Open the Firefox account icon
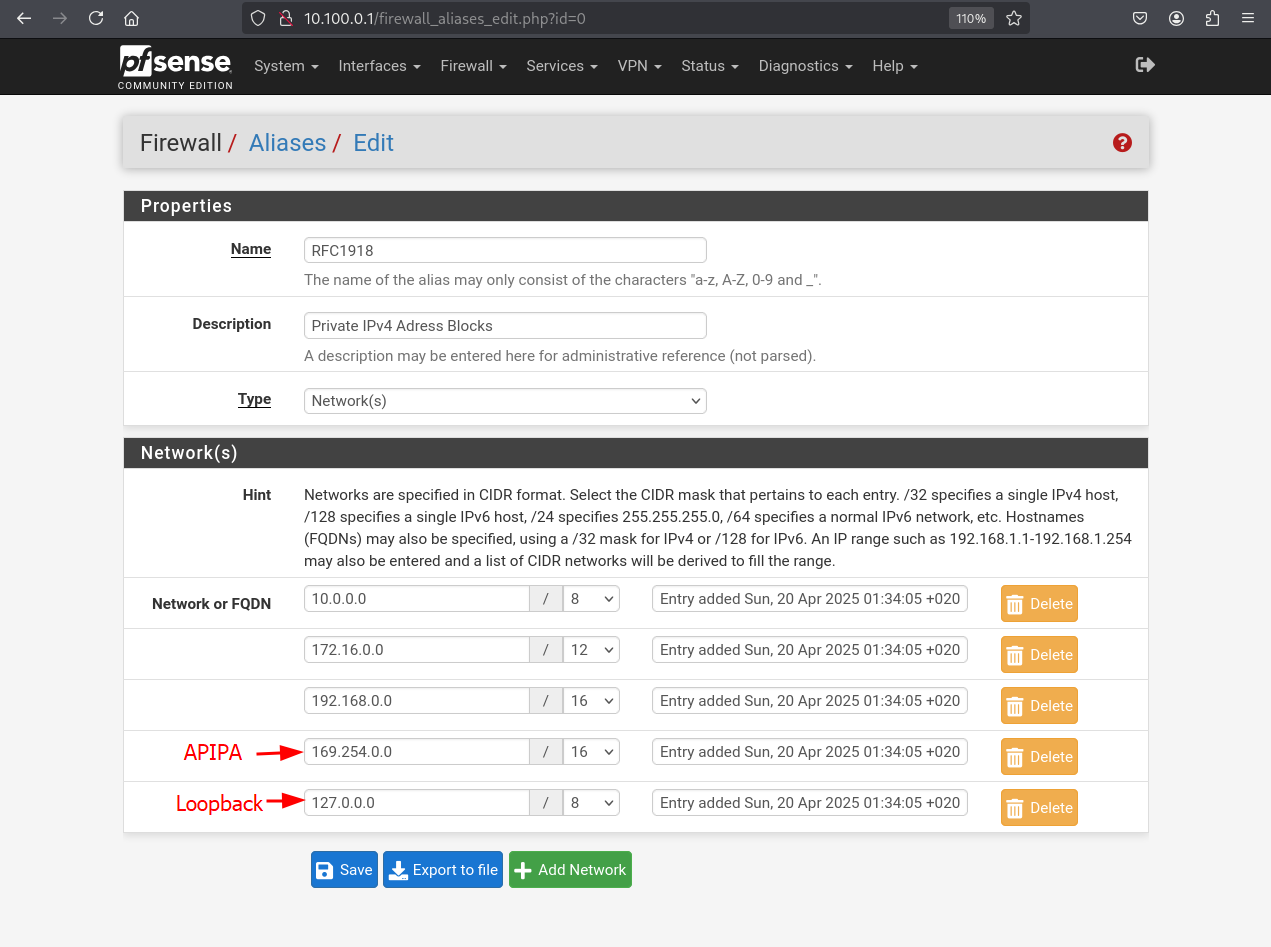 [1176, 18]
